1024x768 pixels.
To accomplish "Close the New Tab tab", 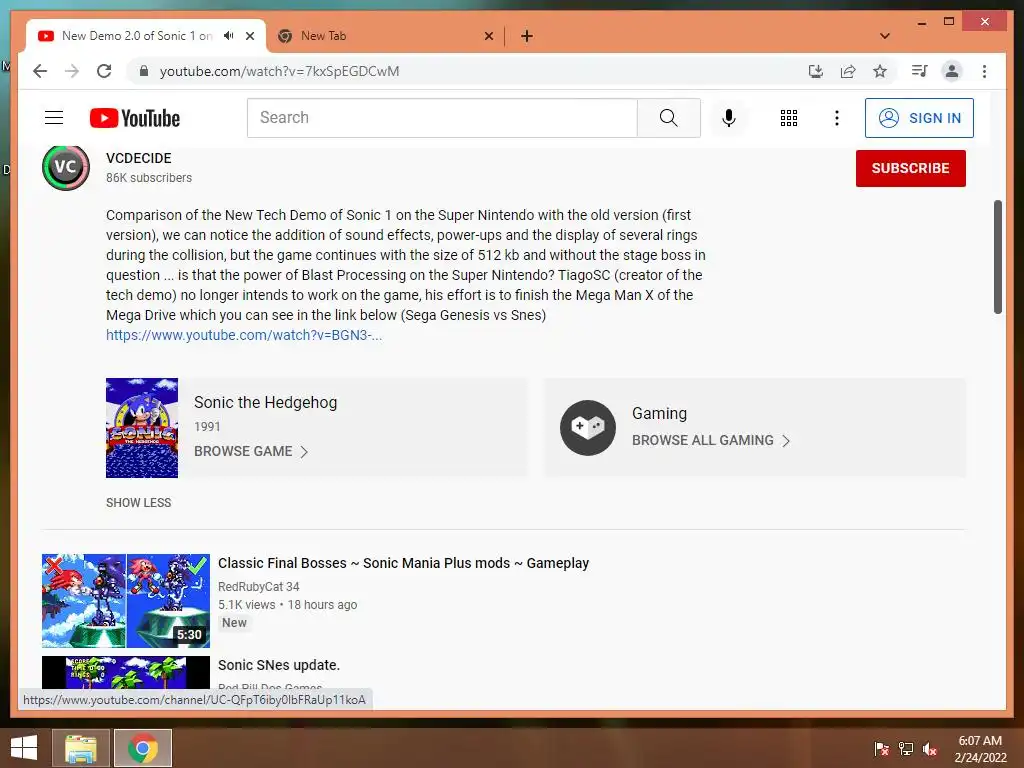I will tap(488, 36).
